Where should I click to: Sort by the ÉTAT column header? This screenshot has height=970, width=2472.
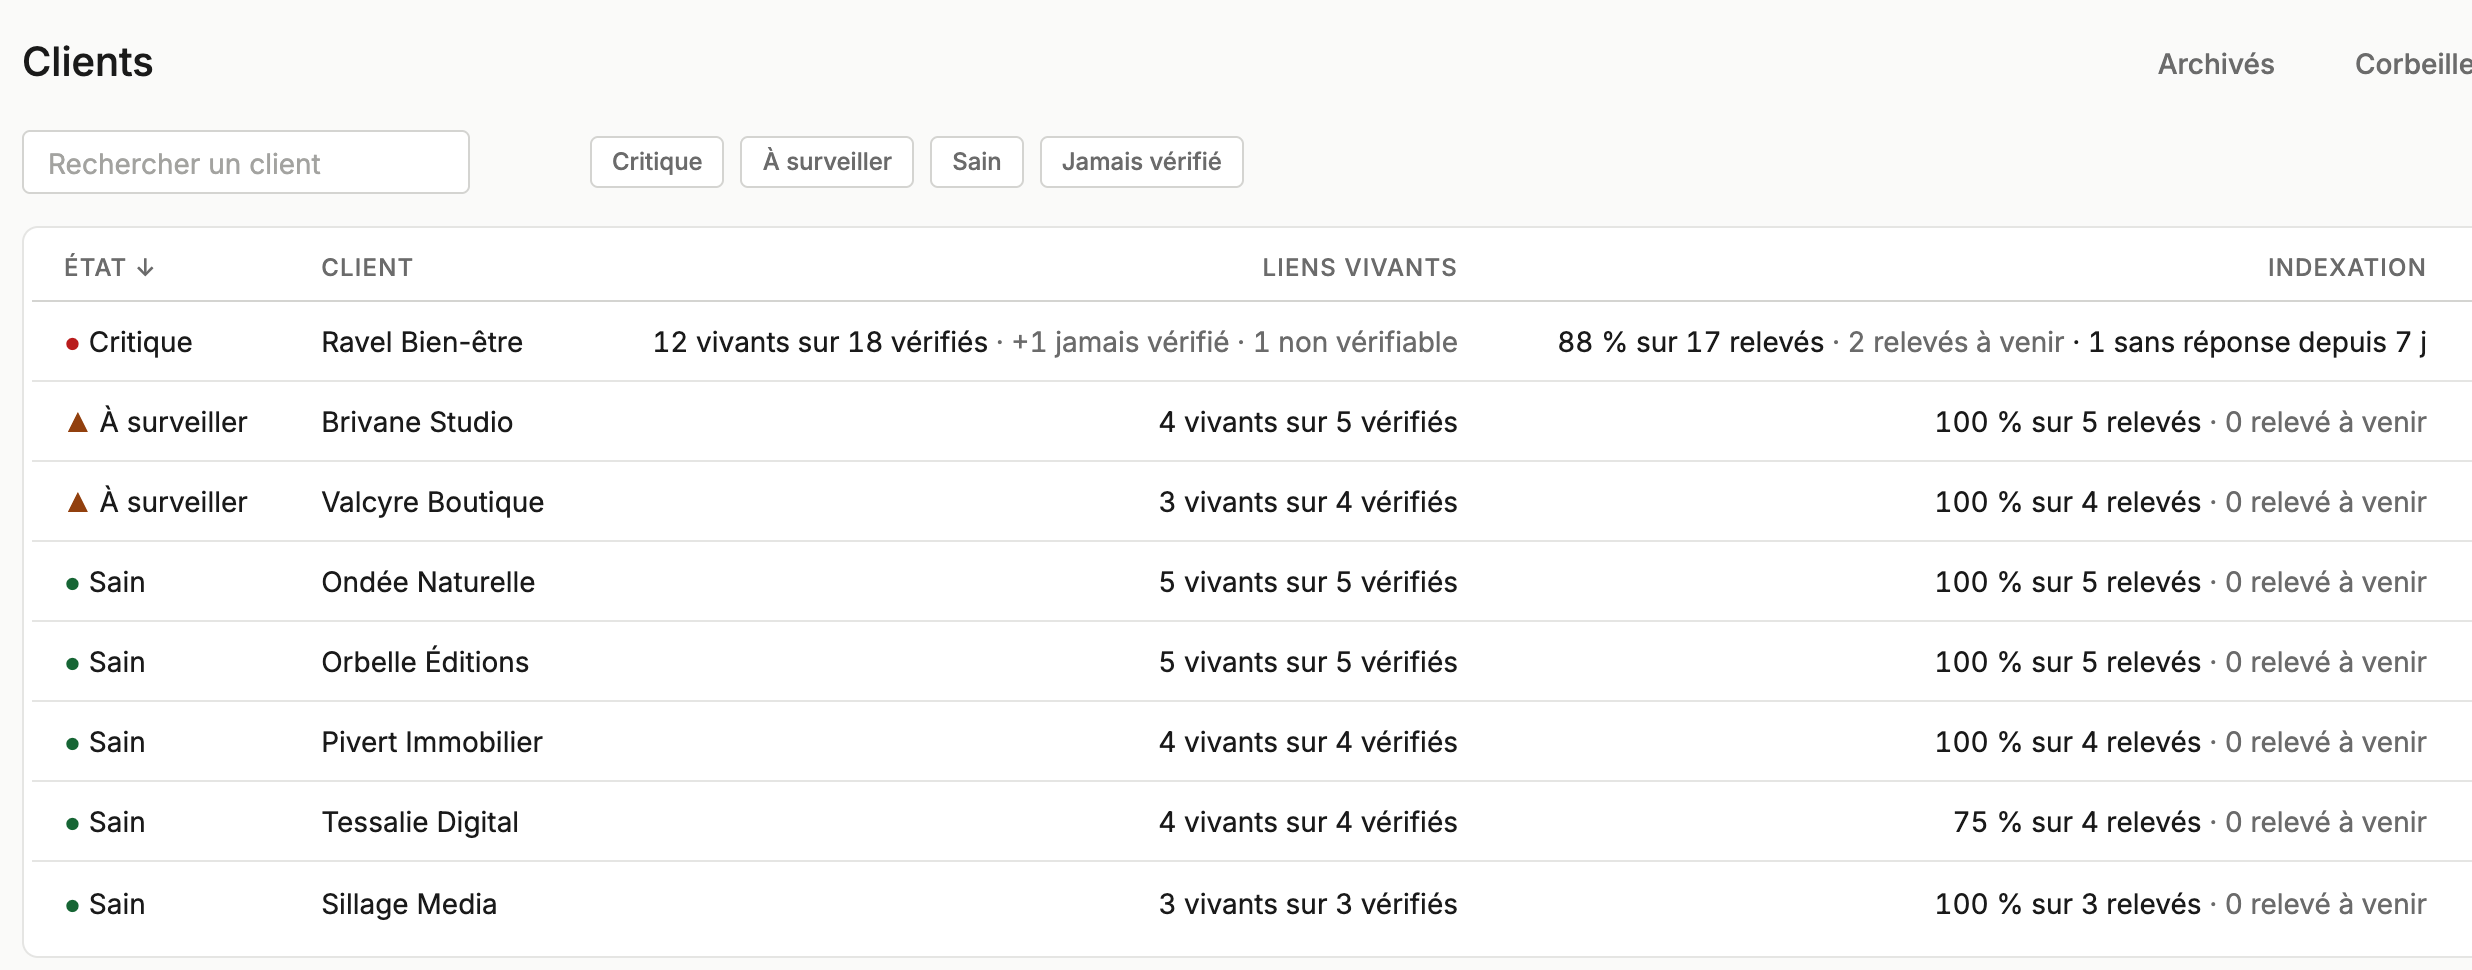pyautogui.click(x=108, y=267)
